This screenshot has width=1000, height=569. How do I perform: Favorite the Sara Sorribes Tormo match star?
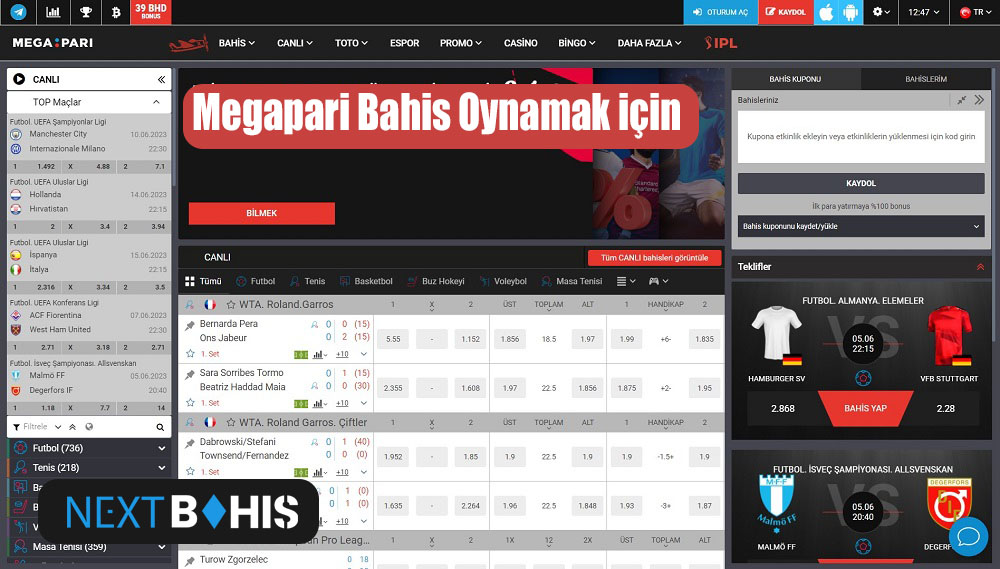[x=190, y=403]
